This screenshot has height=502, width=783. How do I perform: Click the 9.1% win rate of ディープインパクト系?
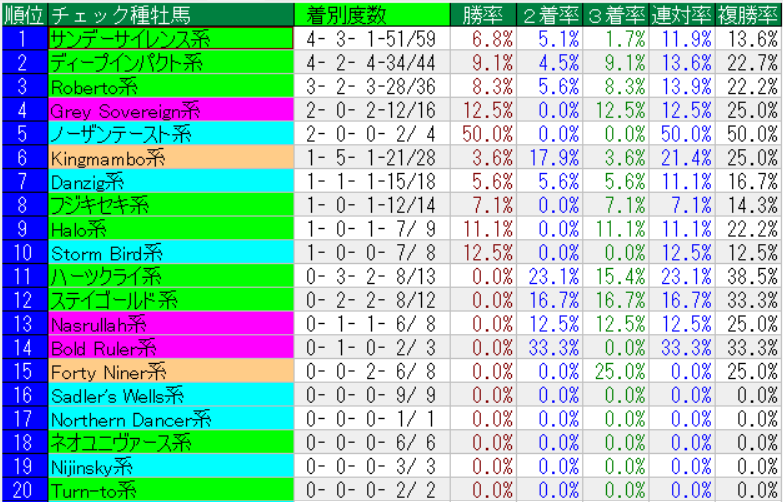point(482,62)
